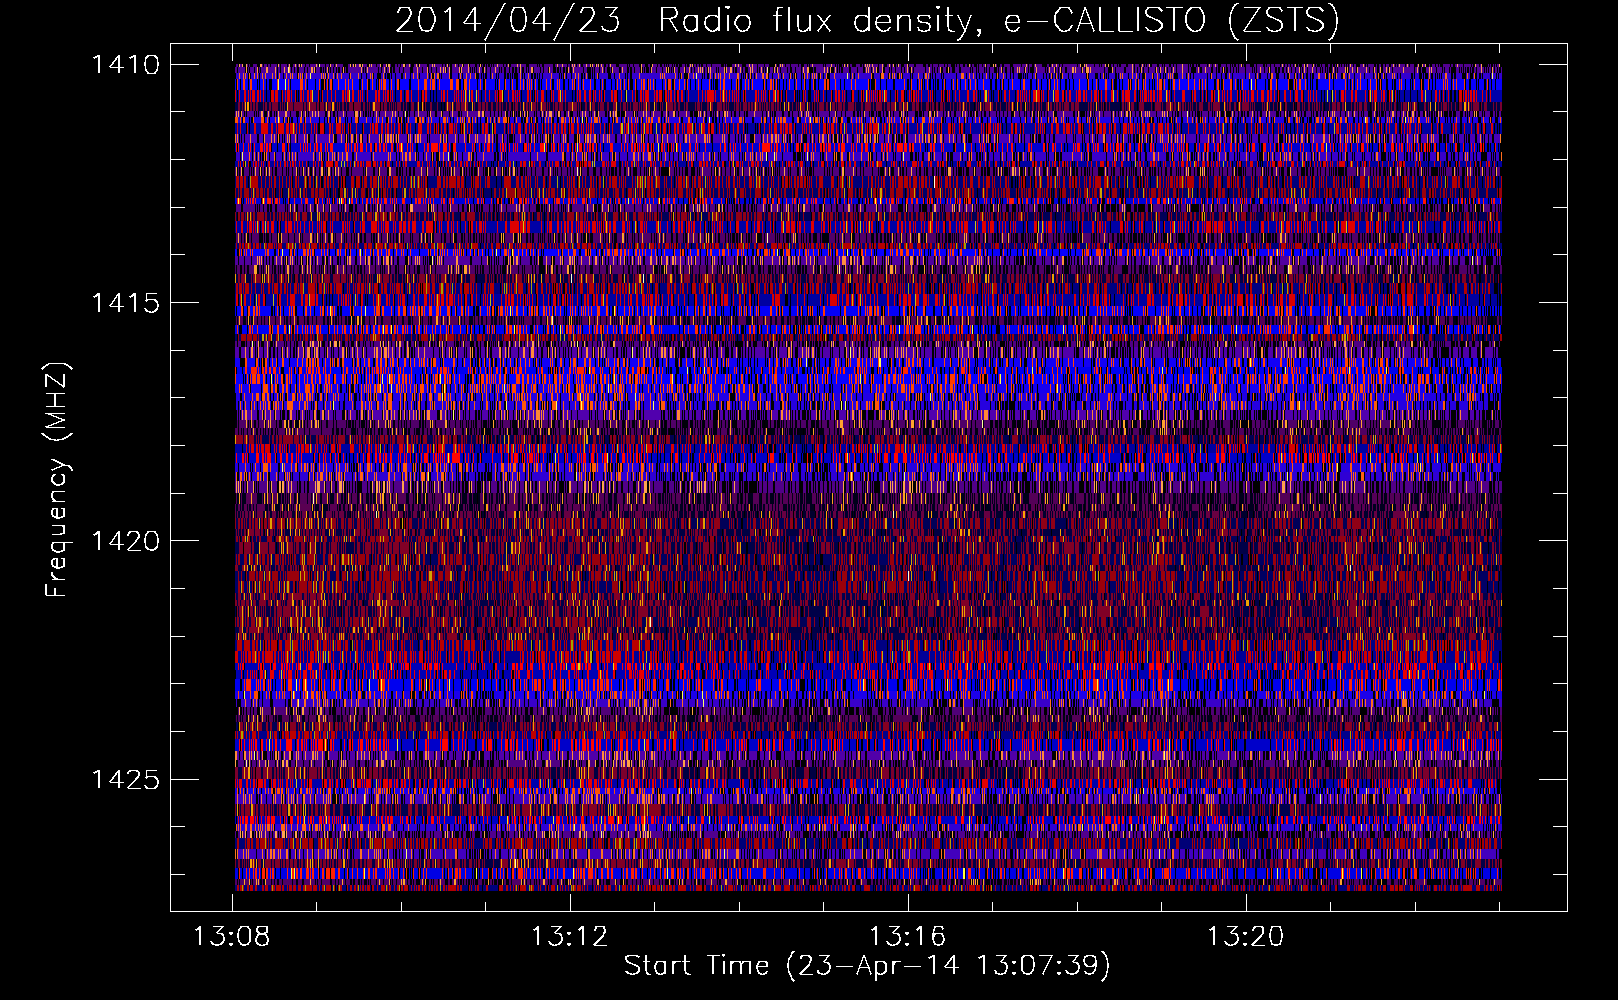Click the 13:20 time tick label
This screenshot has height=1000, width=1618.
pyautogui.click(x=1246, y=936)
